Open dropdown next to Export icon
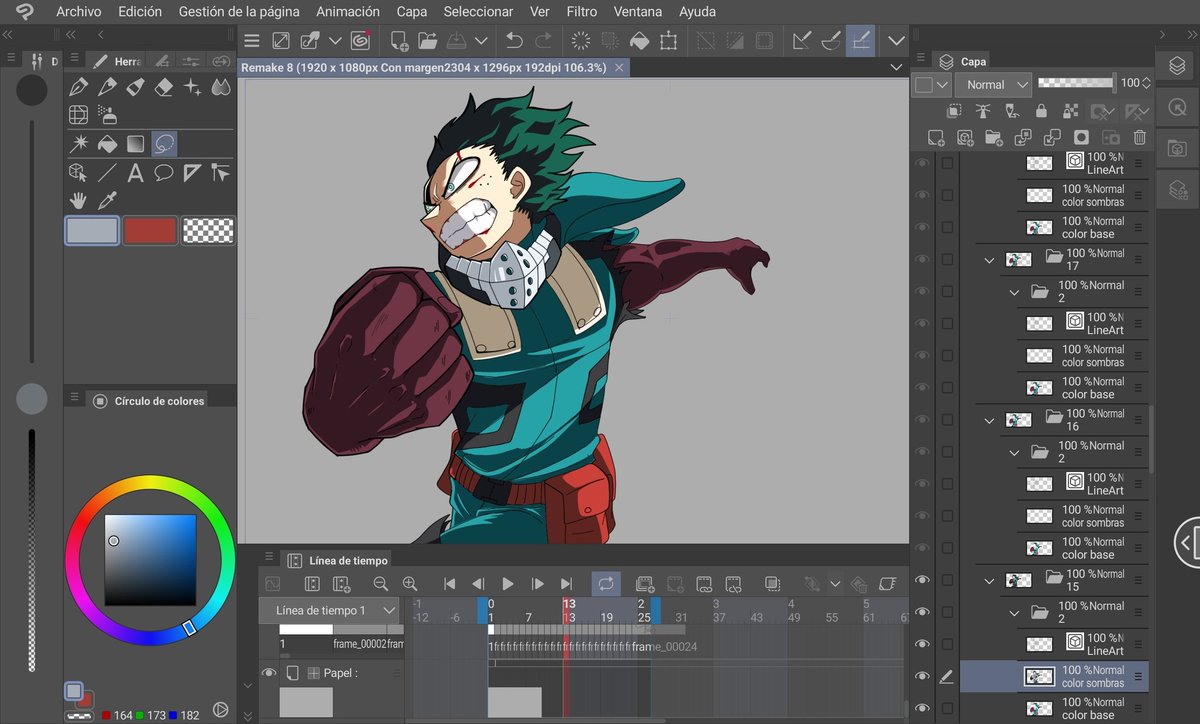Image resolution: width=1200 pixels, height=724 pixels. [481, 41]
